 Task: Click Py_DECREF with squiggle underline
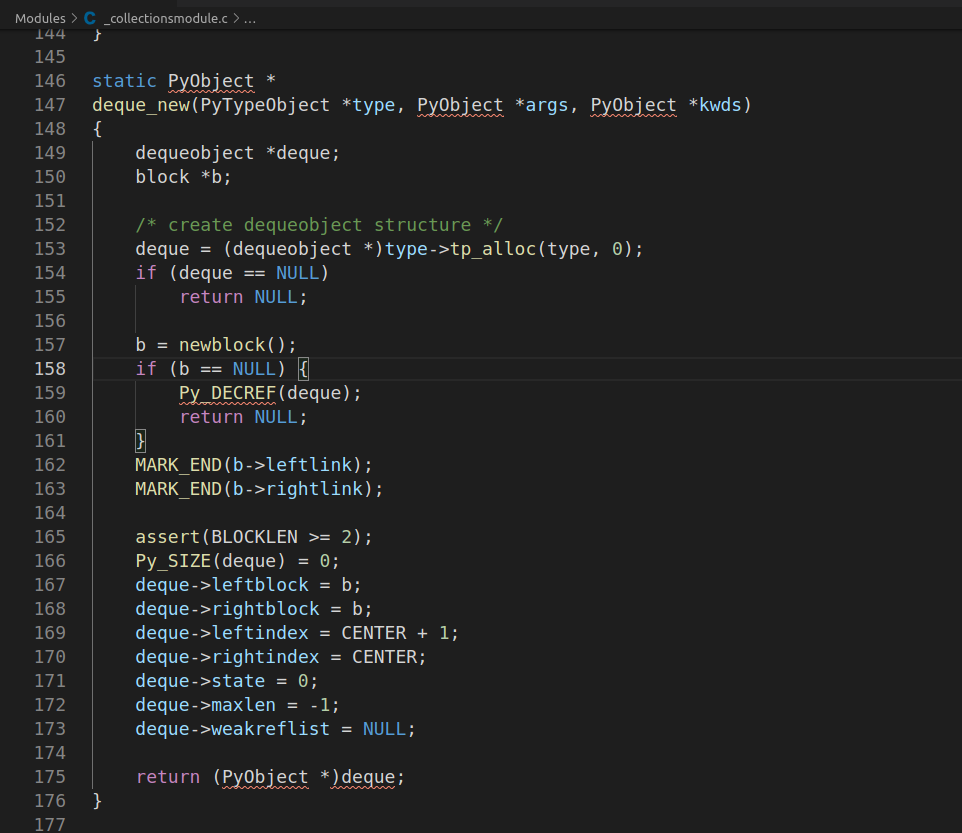click(x=227, y=393)
